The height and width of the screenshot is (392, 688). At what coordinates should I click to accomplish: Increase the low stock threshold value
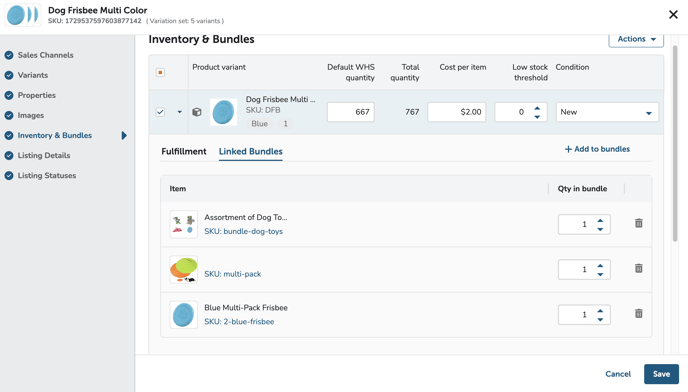tap(537, 108)
